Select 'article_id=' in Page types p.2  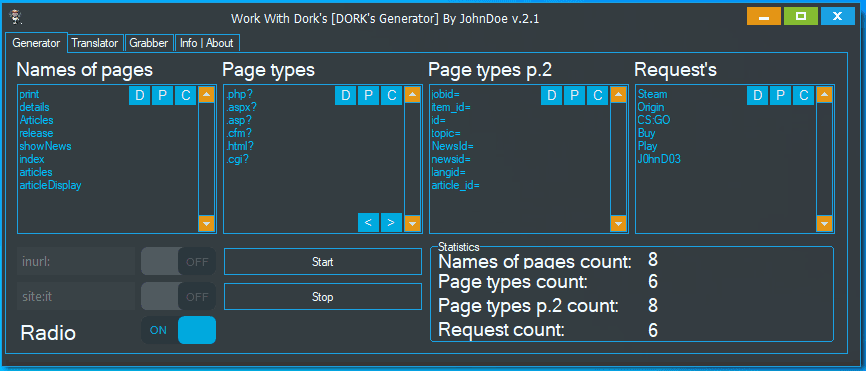pyautogui.click(x=456, y=186)
